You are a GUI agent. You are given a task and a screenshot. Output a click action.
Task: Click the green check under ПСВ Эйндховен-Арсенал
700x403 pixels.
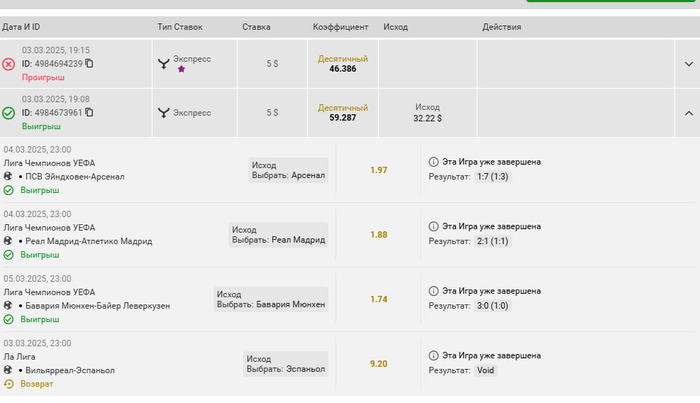9,190
